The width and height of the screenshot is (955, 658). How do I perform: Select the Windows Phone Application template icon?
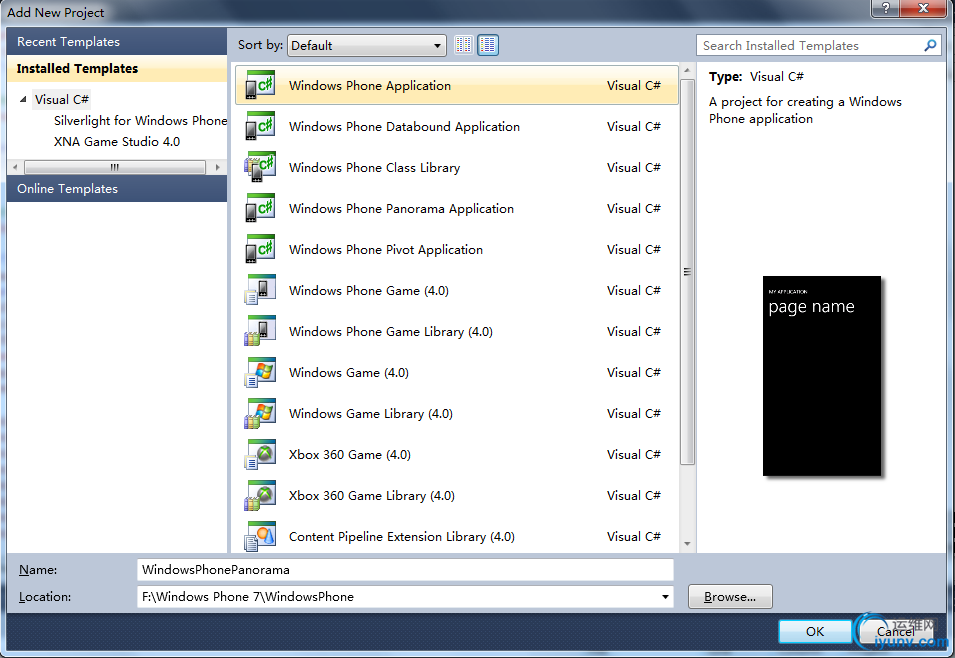coord(260,85)
